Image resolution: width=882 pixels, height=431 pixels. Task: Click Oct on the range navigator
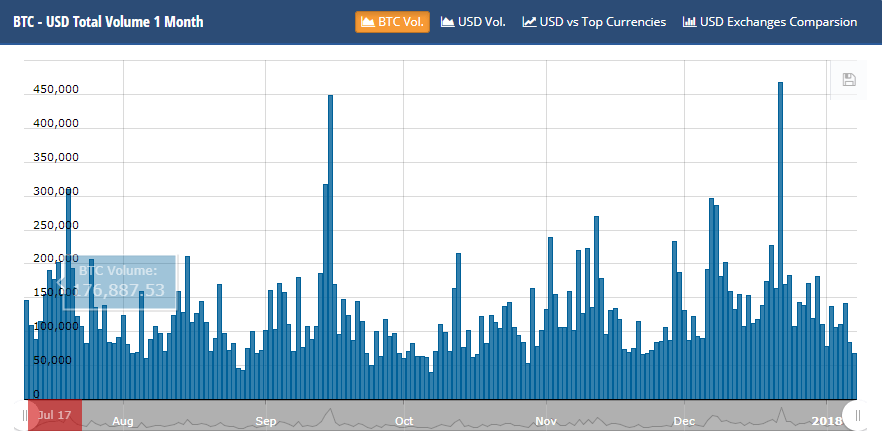click(404, 421)
